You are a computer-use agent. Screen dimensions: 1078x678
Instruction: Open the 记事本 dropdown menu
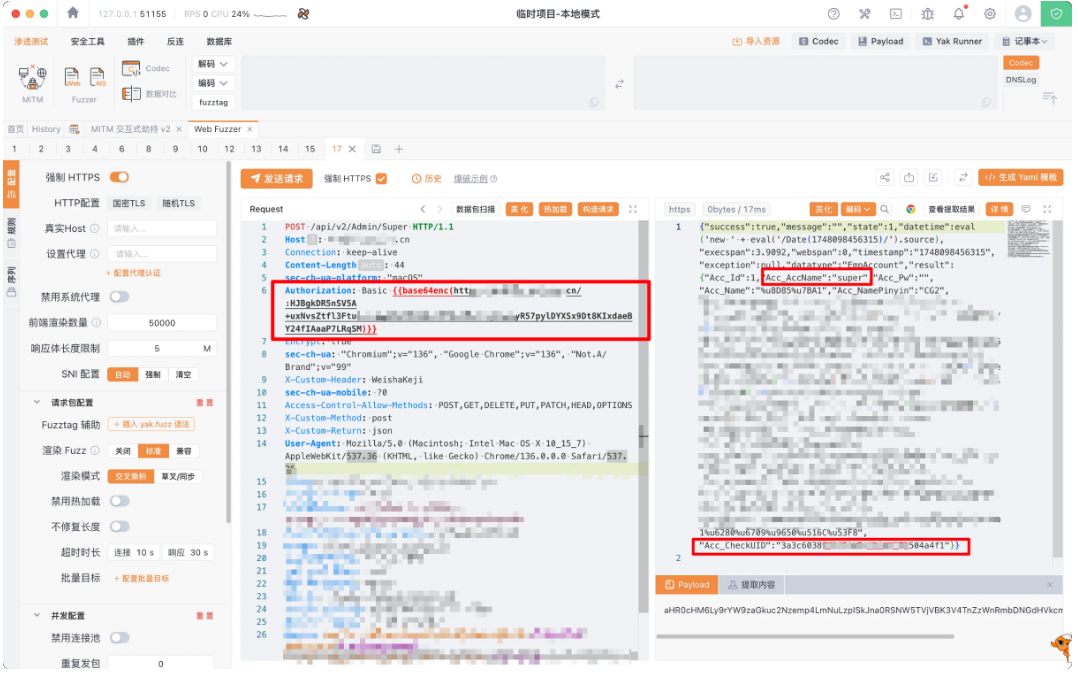1024,41
